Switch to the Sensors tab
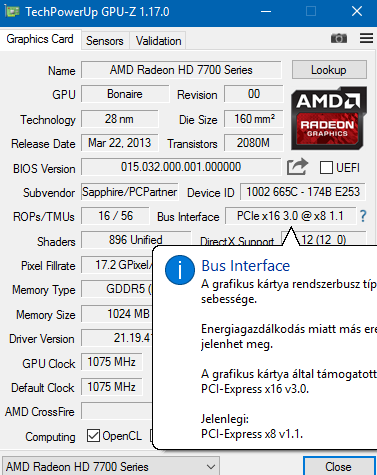 105,41
